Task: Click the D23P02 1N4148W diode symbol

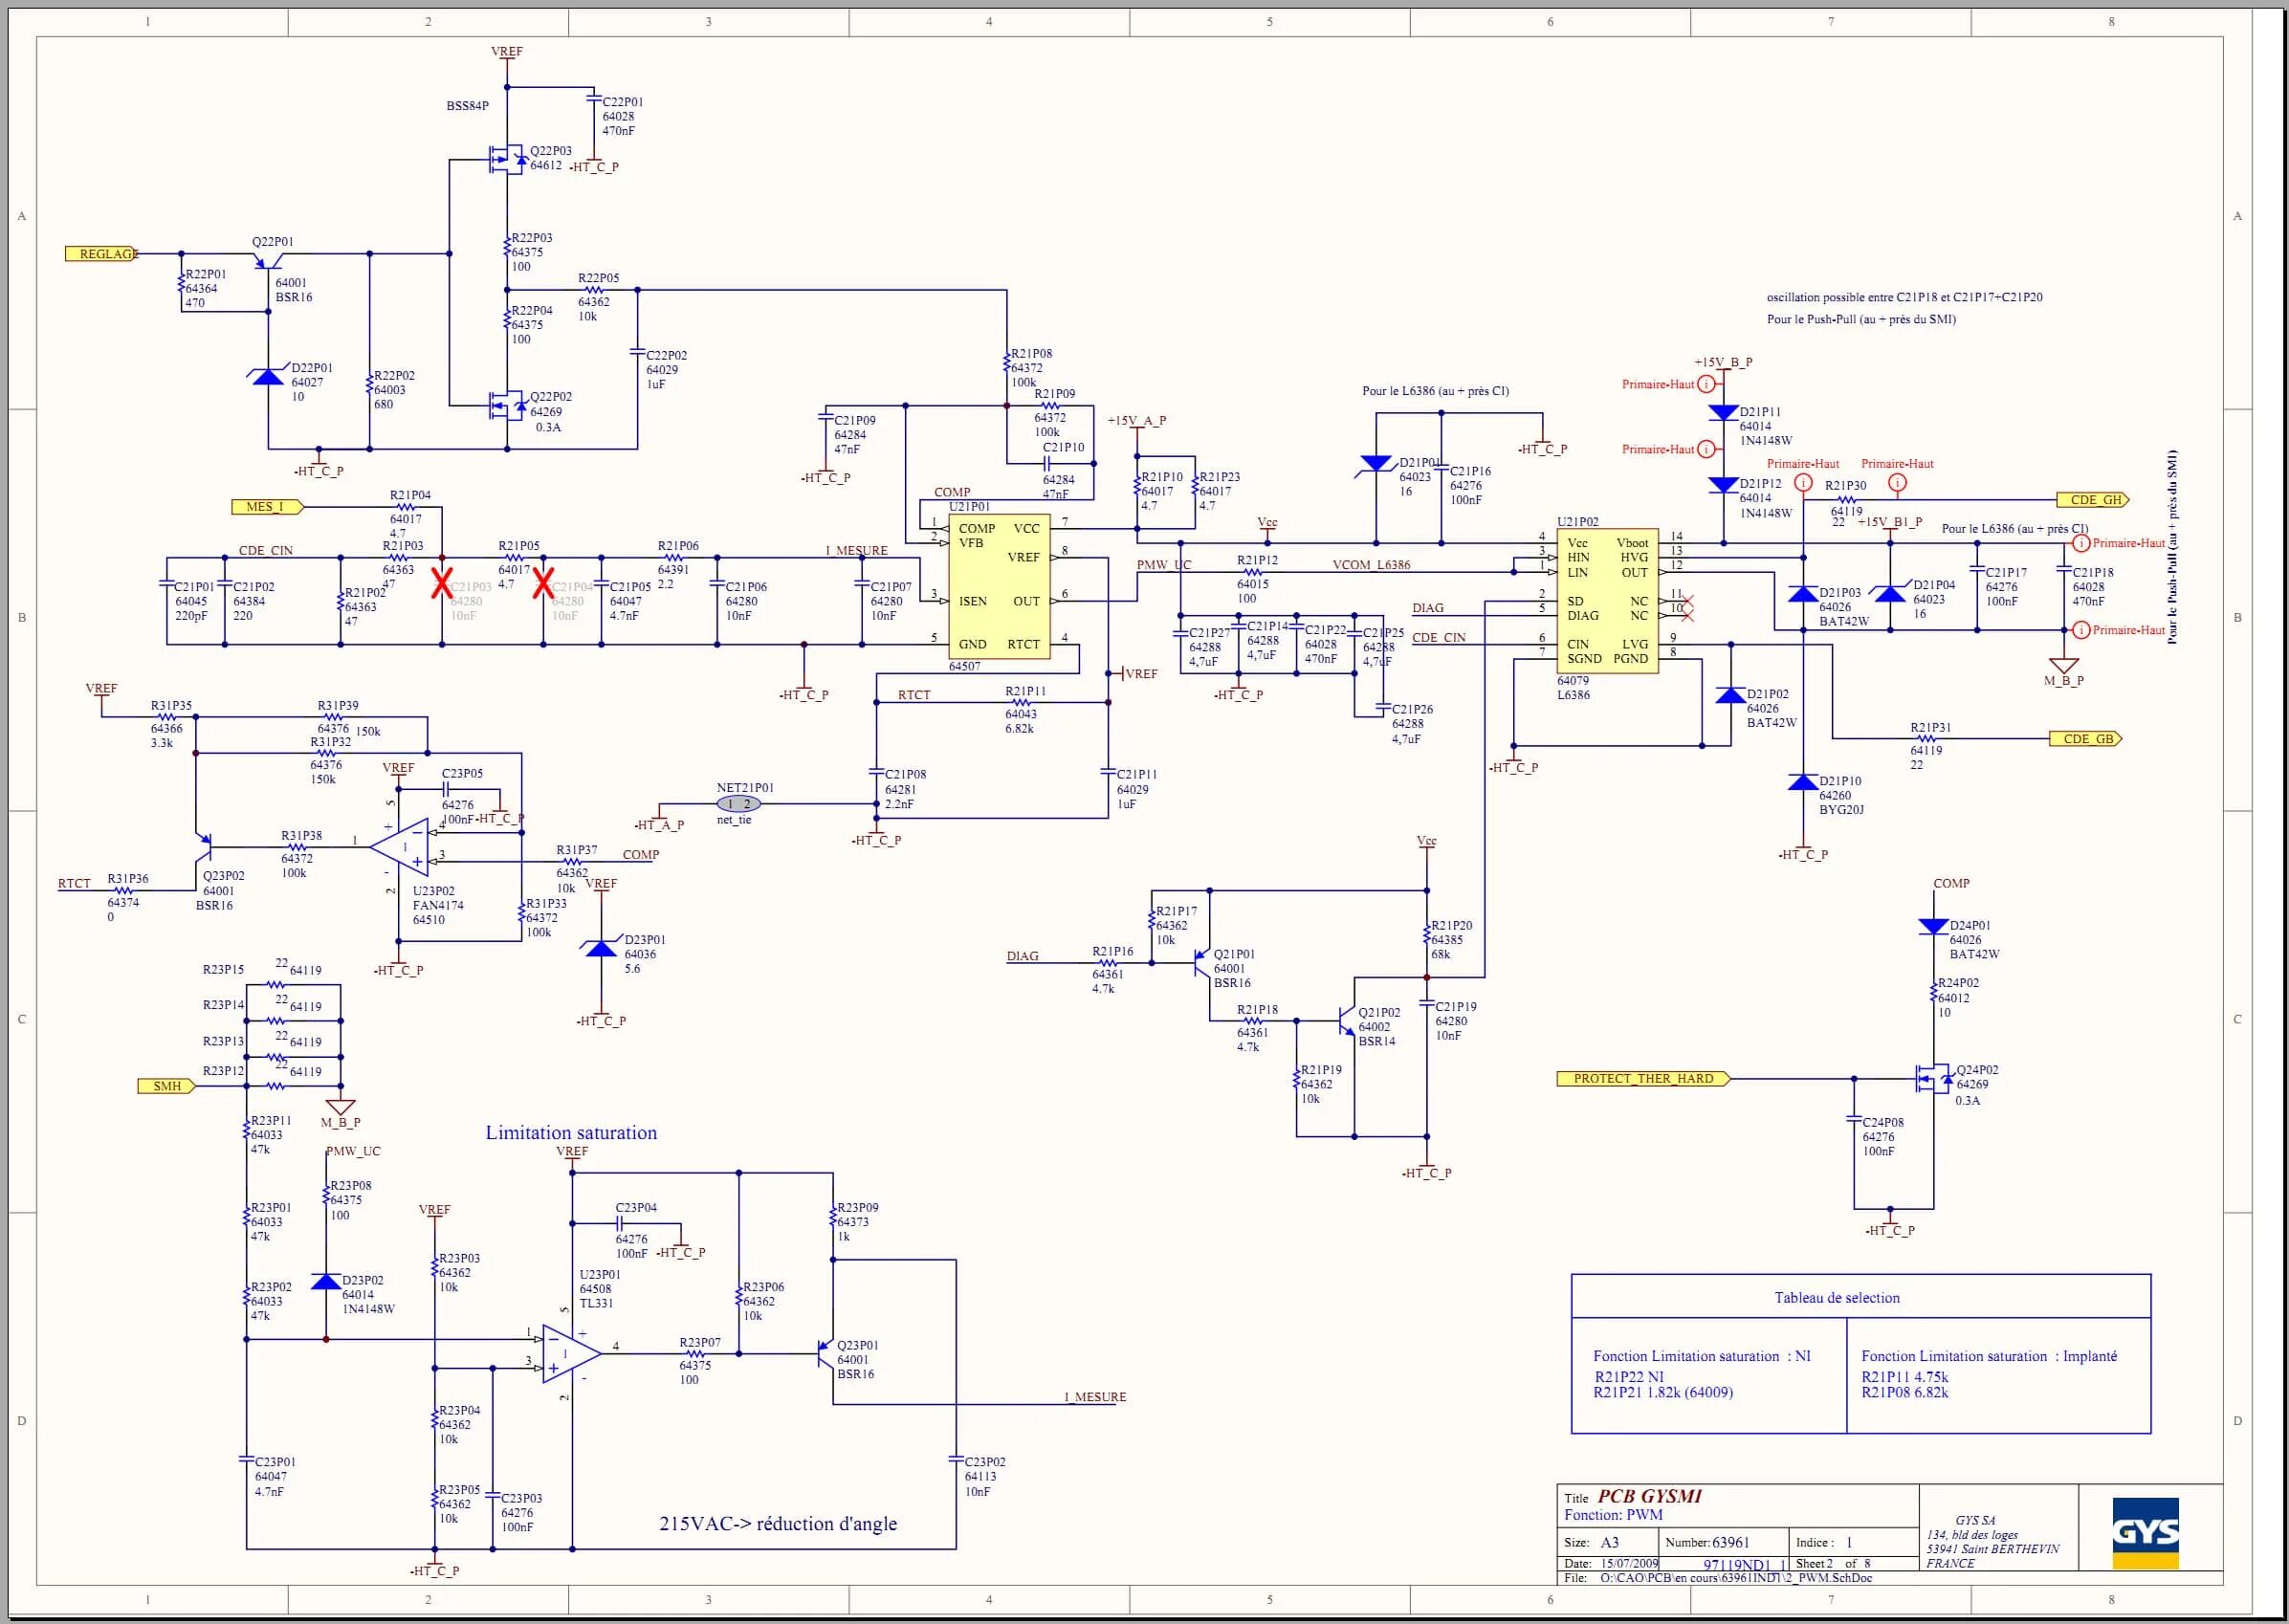Action: tap(326, 1281)
